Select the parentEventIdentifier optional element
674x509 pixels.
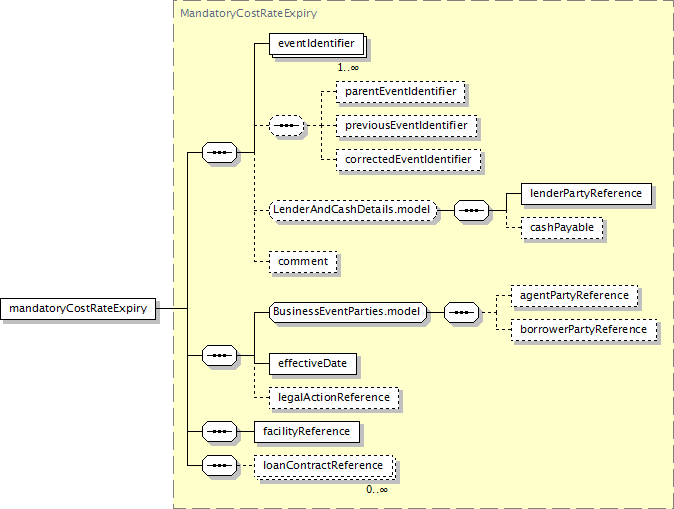(401, 92)
